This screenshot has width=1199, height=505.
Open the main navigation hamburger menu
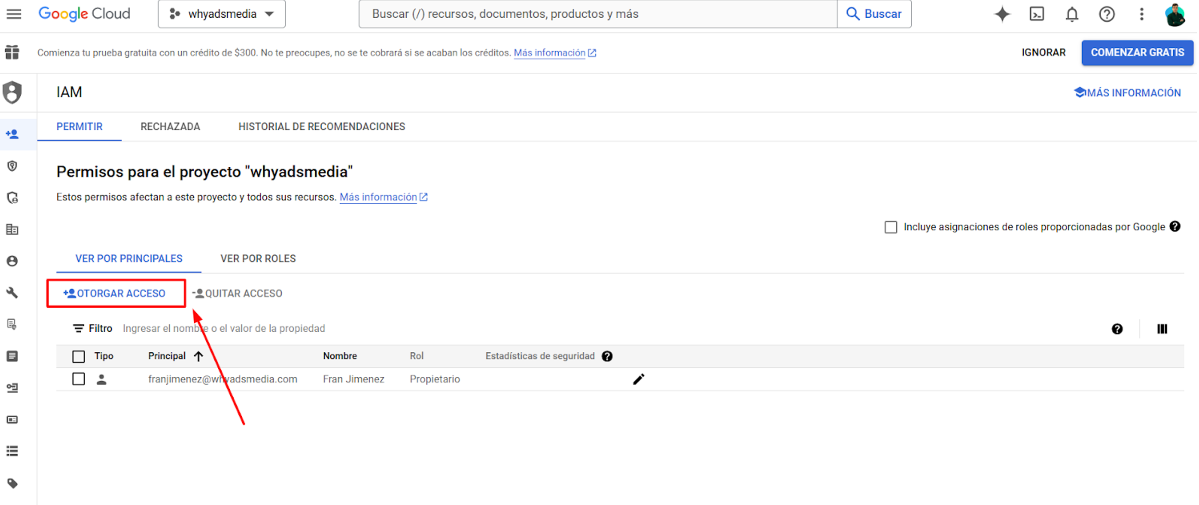pyautogui.click(x=14, y=14)
